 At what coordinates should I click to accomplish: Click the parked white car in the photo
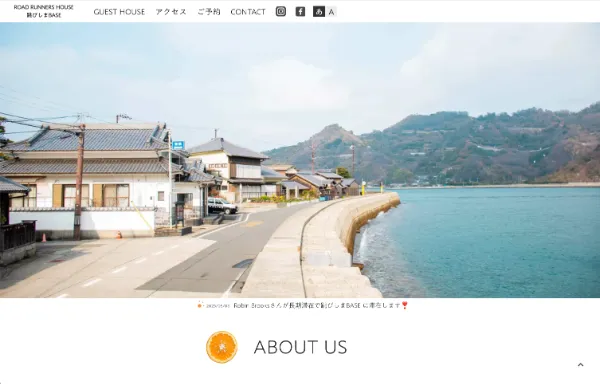click(222, 206)
